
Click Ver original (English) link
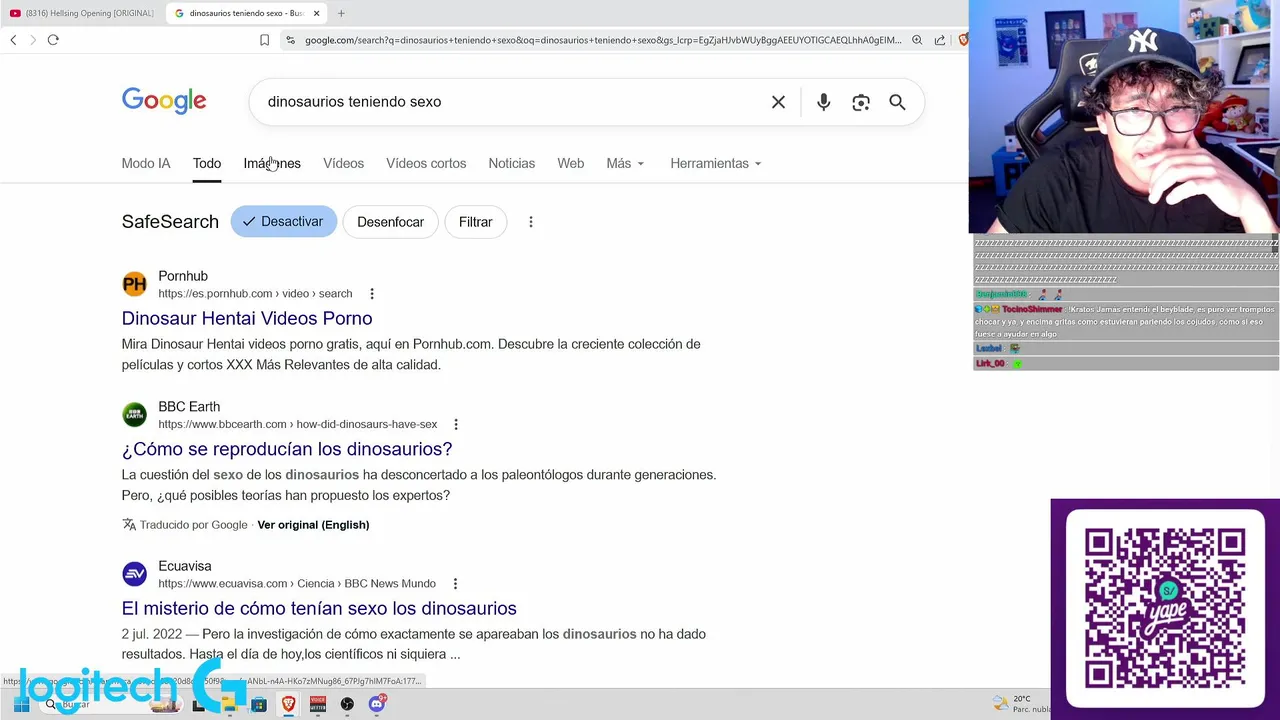pyautogui.click(x=313, y=525)
